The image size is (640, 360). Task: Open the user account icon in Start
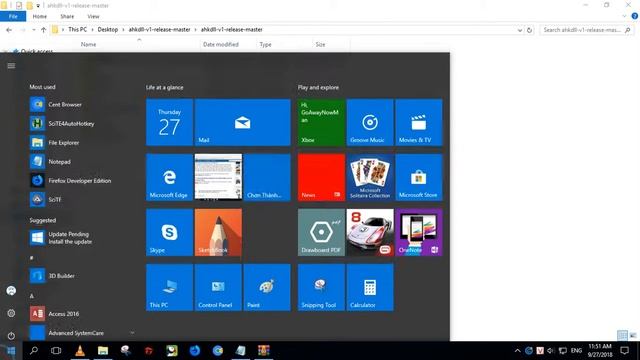coord(11,291)
